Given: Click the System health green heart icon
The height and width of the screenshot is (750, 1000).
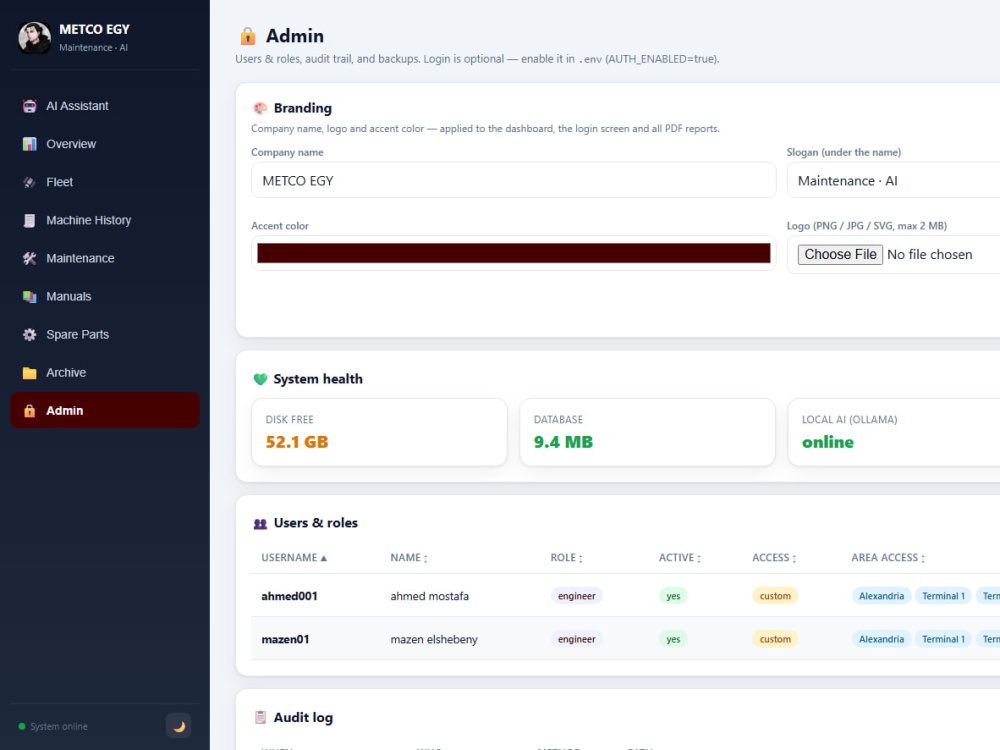Looking at the screenshot, I should pos(260,379).
